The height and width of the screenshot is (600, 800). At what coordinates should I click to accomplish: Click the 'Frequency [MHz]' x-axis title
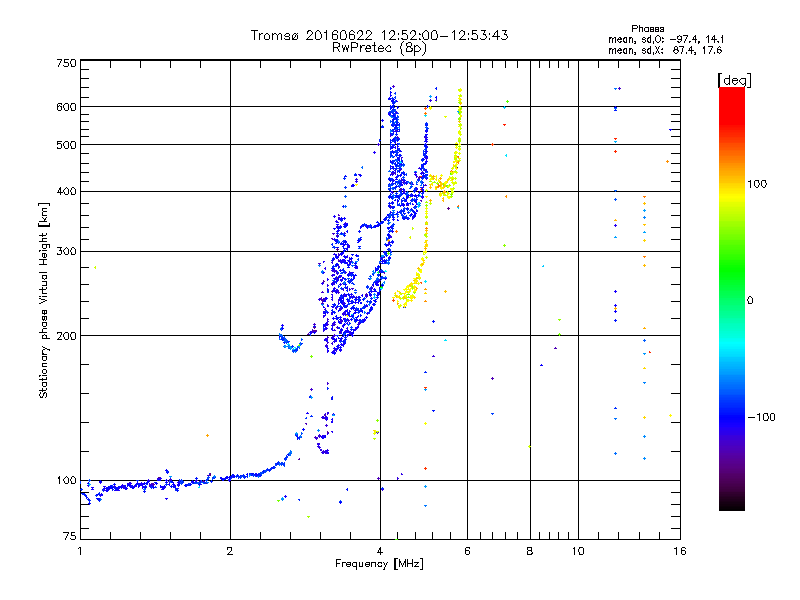pyautogui.click(x=379, y=564)
